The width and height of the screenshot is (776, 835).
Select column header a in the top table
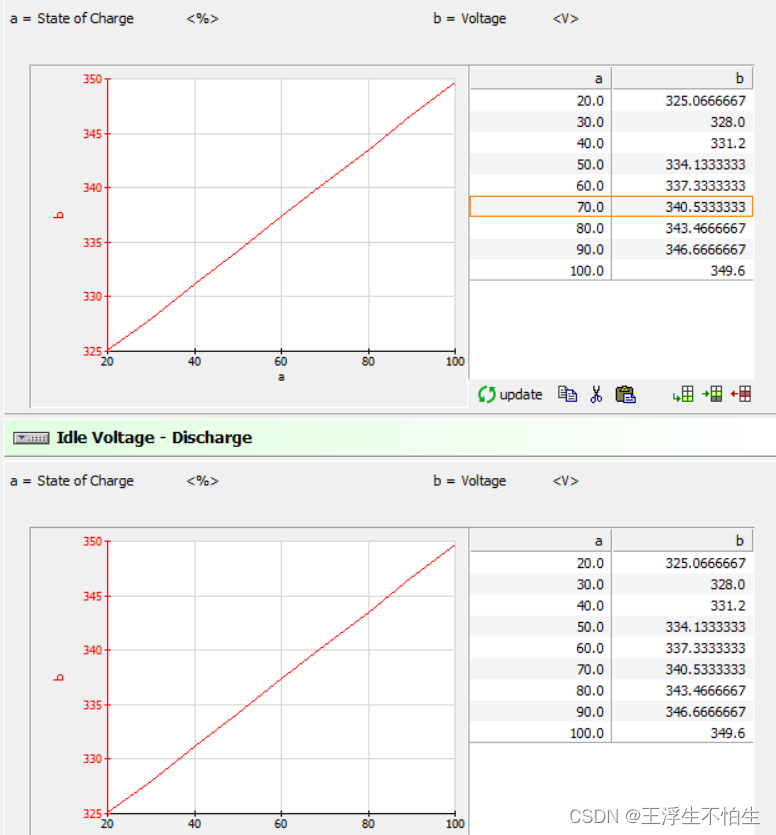(x=541, y=78)
